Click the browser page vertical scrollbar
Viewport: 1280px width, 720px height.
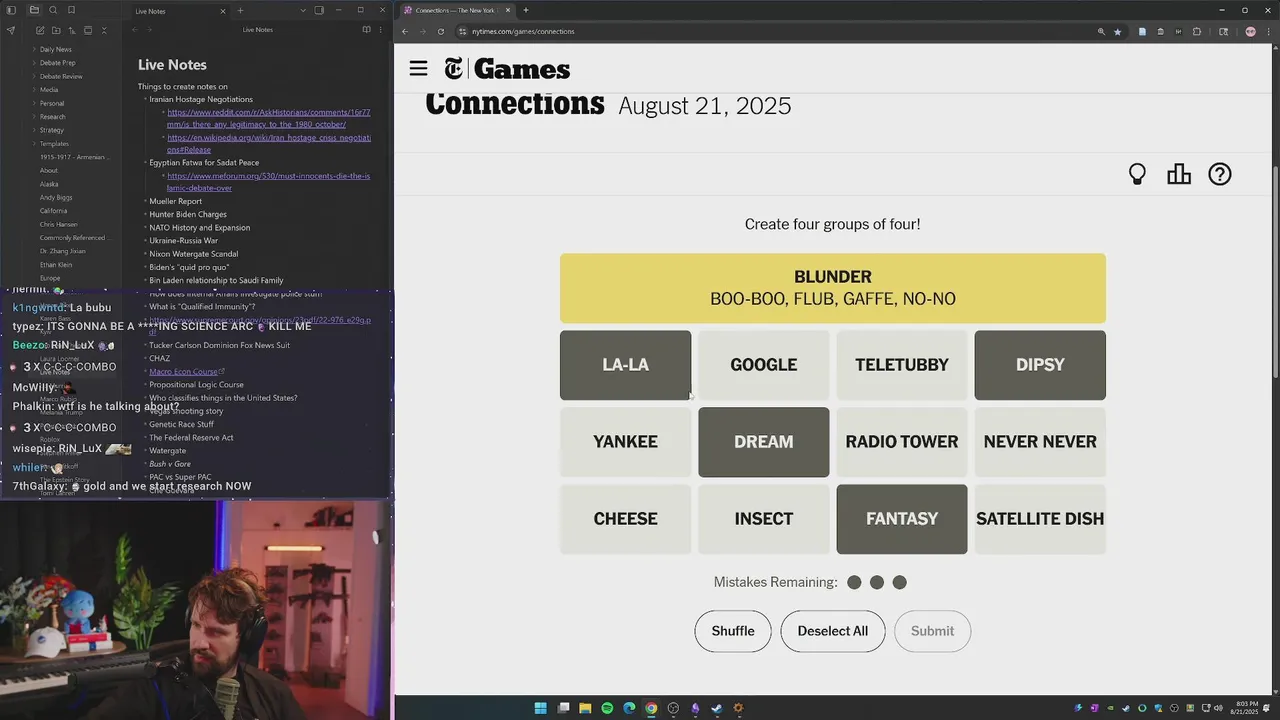point(1275,270)
